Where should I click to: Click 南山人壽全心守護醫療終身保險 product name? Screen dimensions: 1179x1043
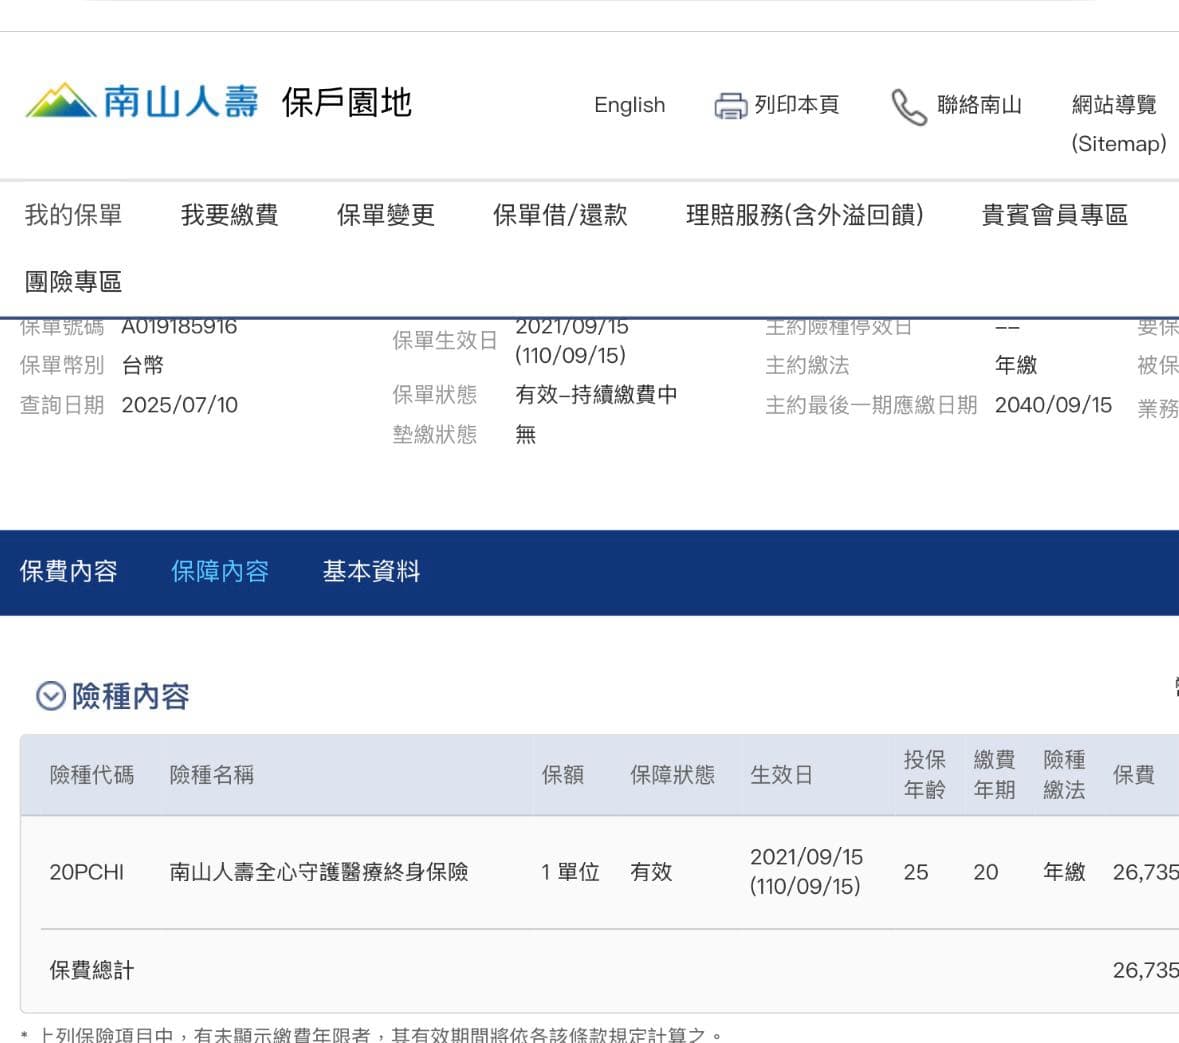coord(319,872)
